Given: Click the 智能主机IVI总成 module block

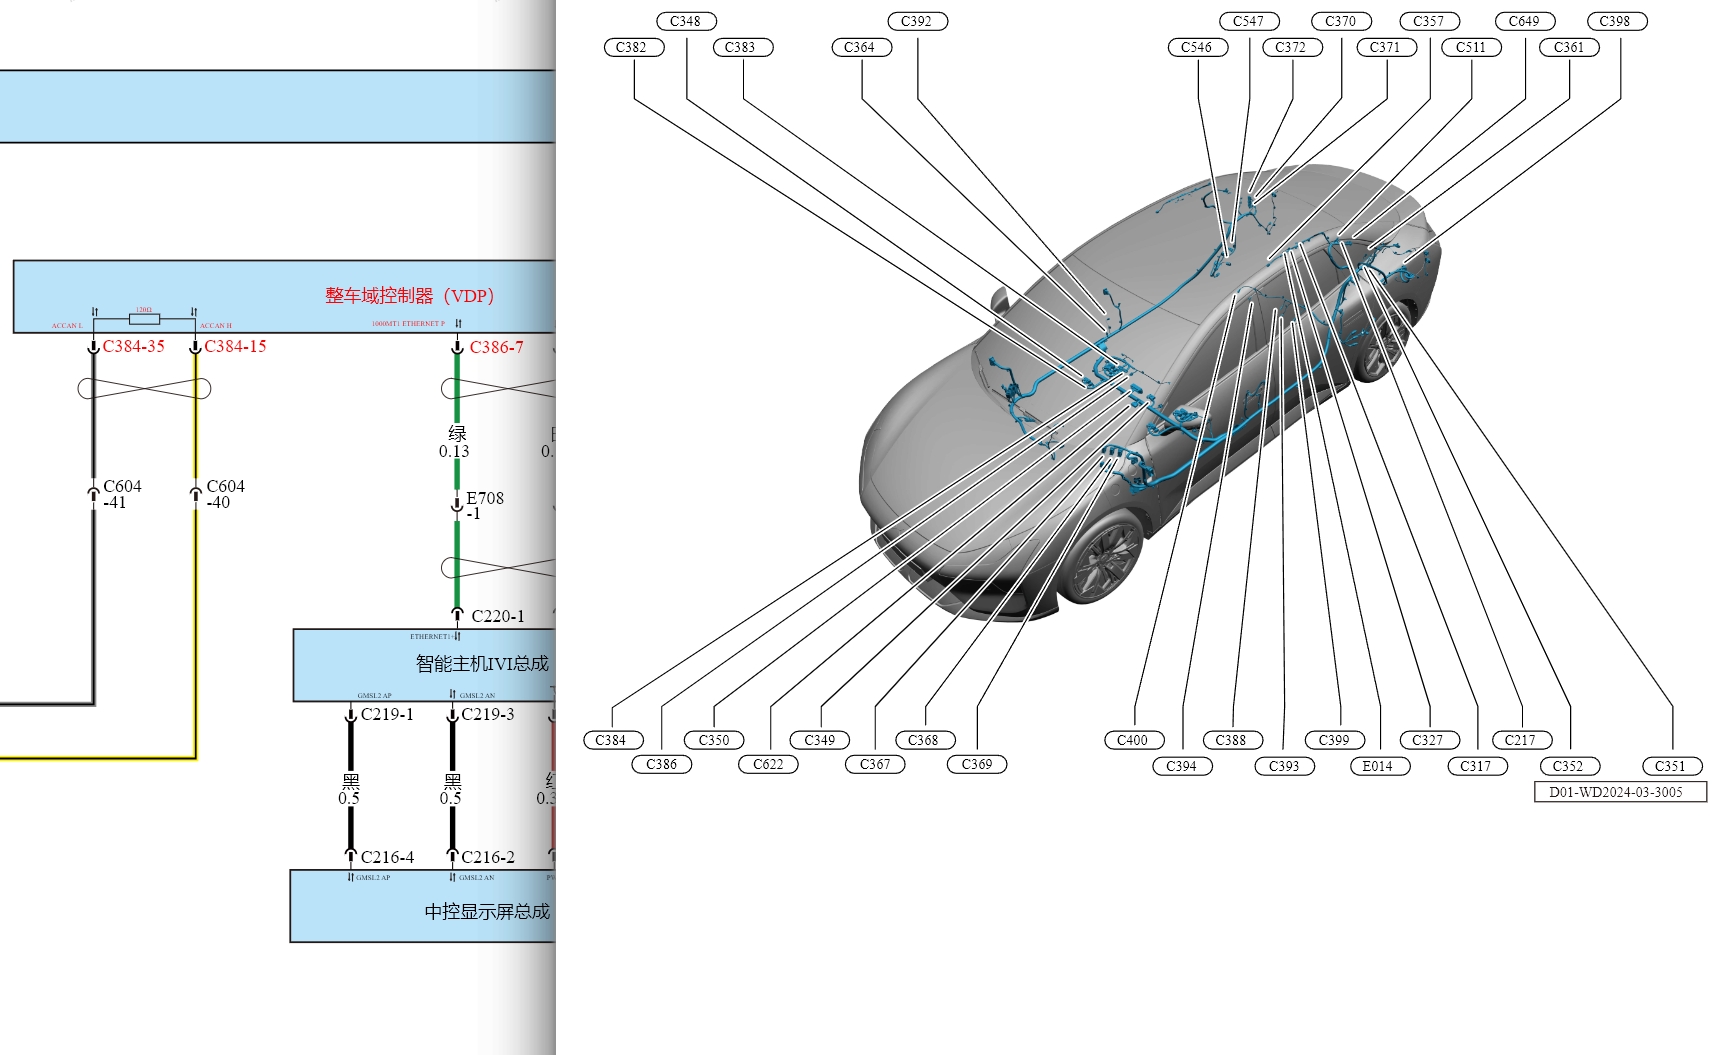Looking at the screenshot, I should coord(481,663).
